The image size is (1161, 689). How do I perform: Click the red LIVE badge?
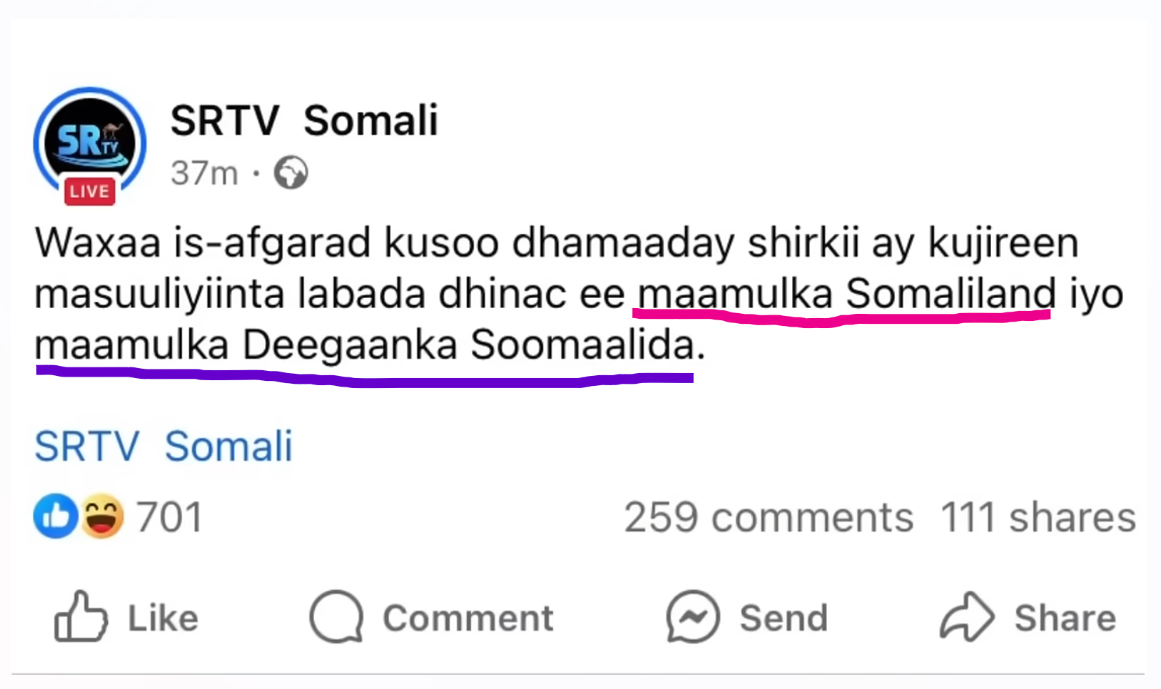pyautogui.click(x=89, y=191)
